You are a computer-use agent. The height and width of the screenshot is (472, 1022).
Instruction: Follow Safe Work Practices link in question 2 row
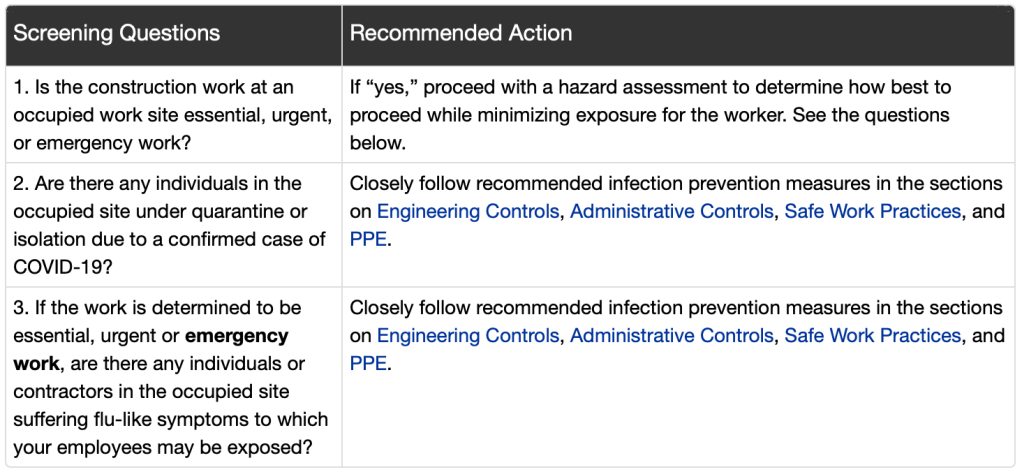872,211
